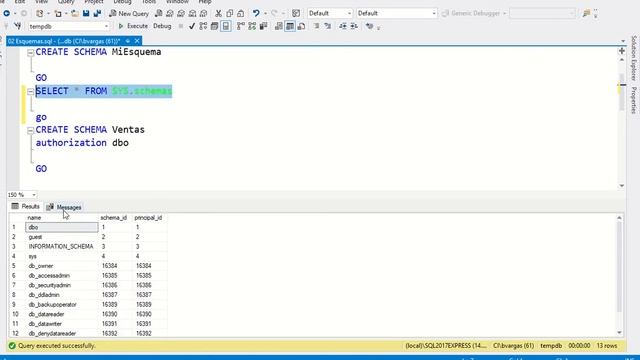
Task: Close the 02 Esquemas.sql tab
Action: (137, 41)
